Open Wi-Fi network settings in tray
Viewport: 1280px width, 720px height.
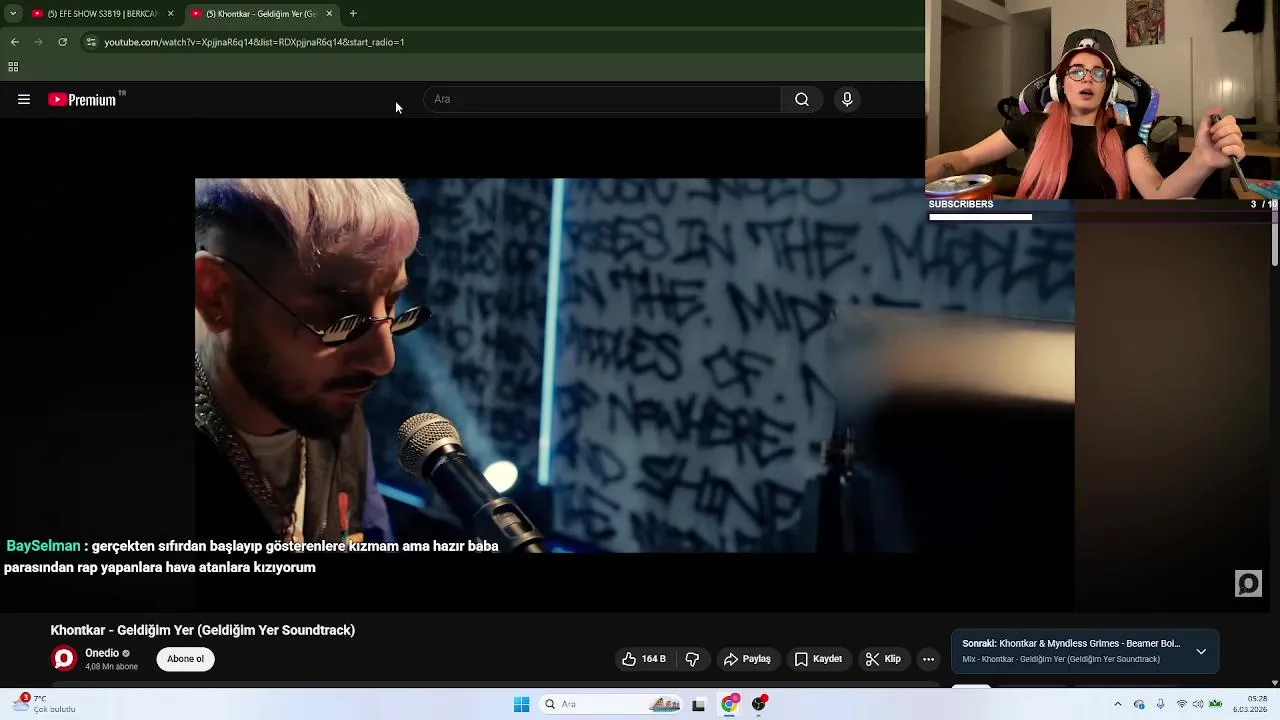tap(1181, 704)
